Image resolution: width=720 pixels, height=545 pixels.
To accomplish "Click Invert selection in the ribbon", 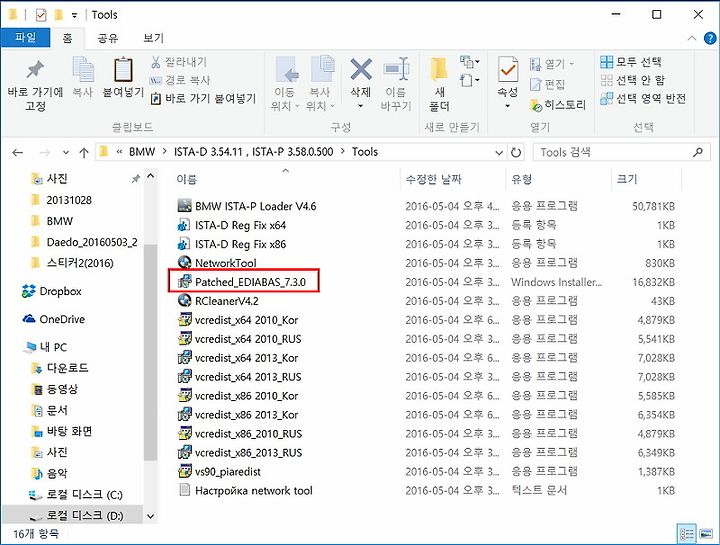I will coord(643,98).
